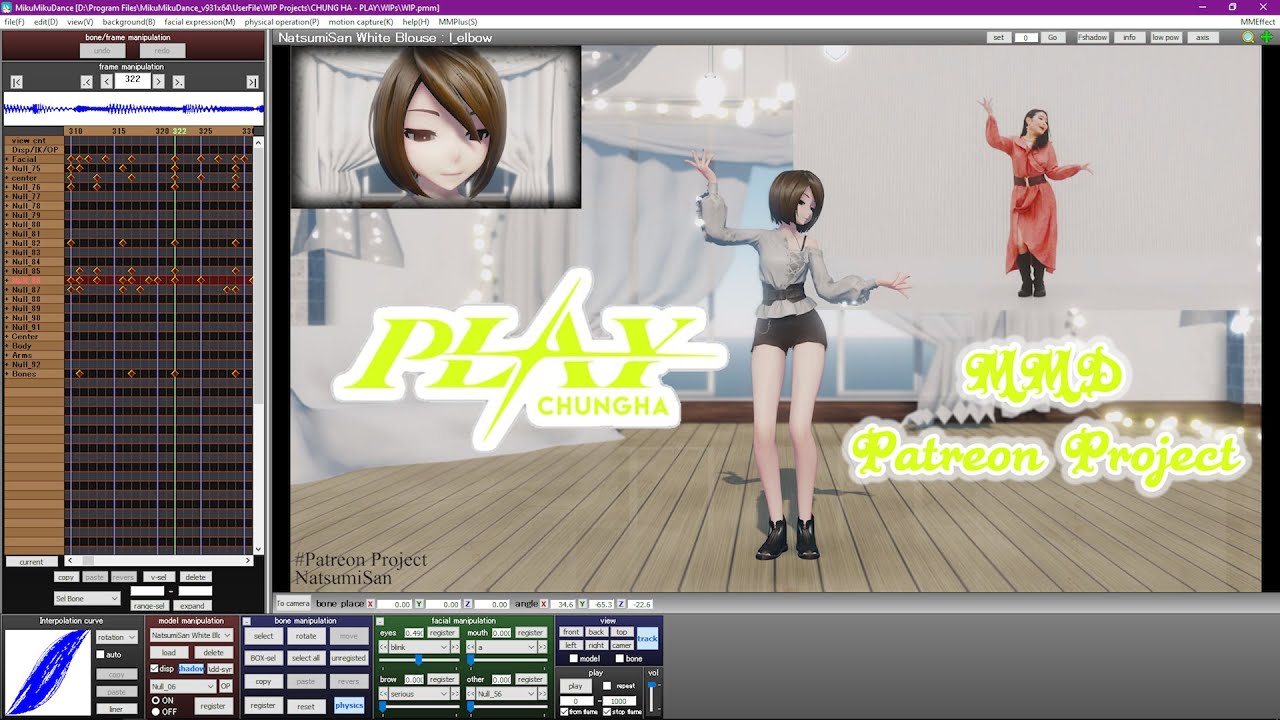This screenshot has height=720, width=1280.
Task: Click keyframe diamond in Bones row at frame 322
Action: click(x=174, y=374)
